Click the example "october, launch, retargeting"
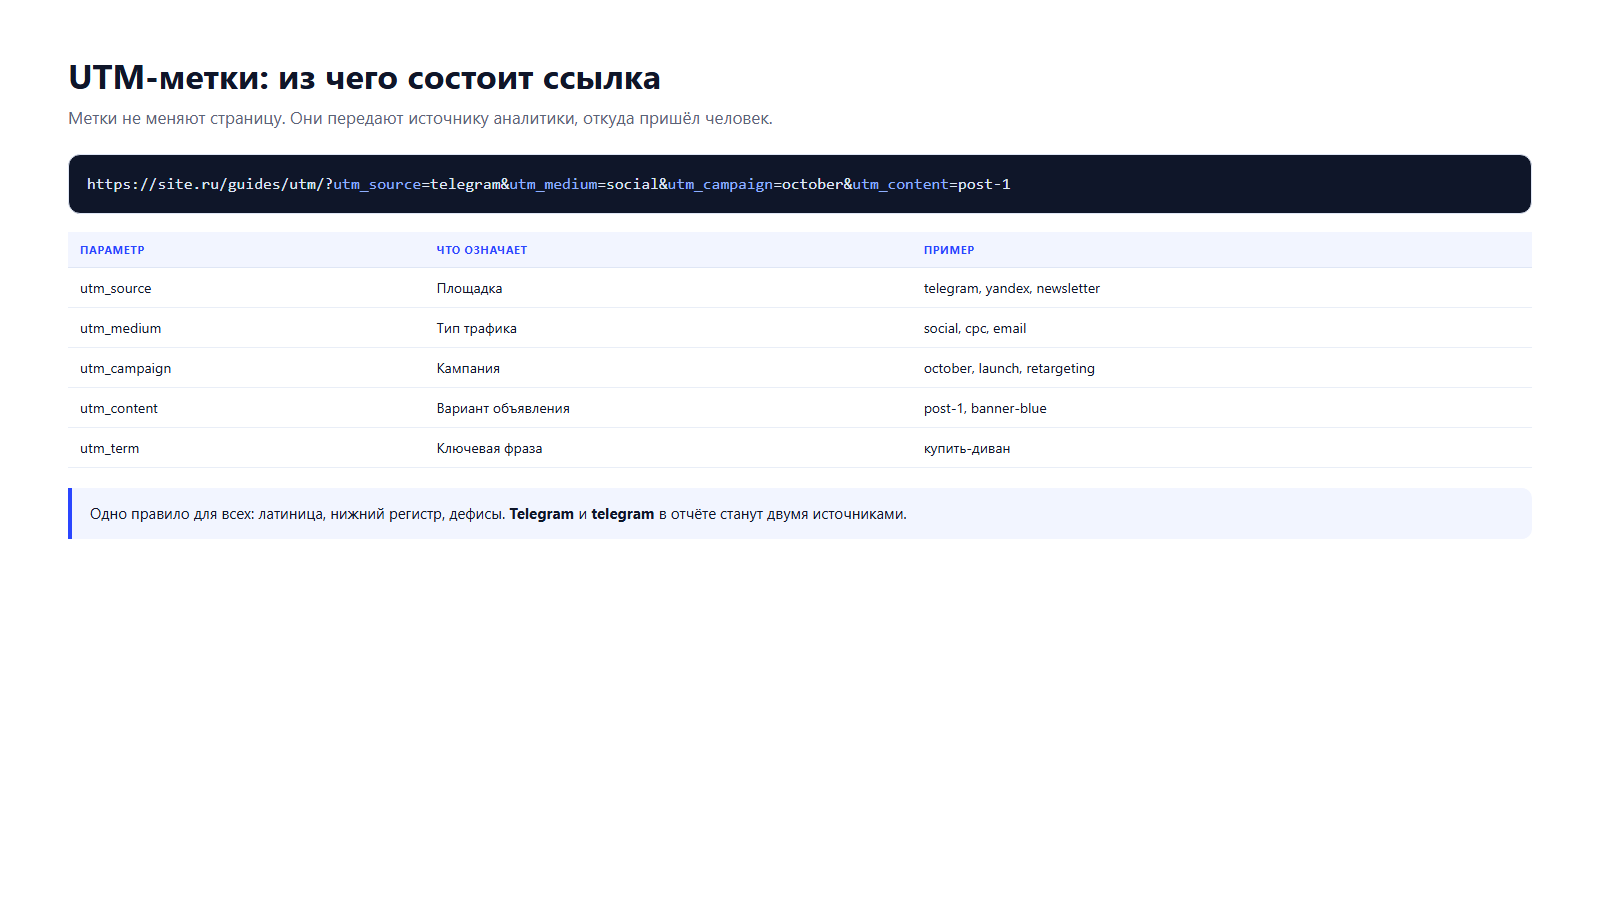Viewport: 1600px width, 900px height. (x=1009, y=368)
